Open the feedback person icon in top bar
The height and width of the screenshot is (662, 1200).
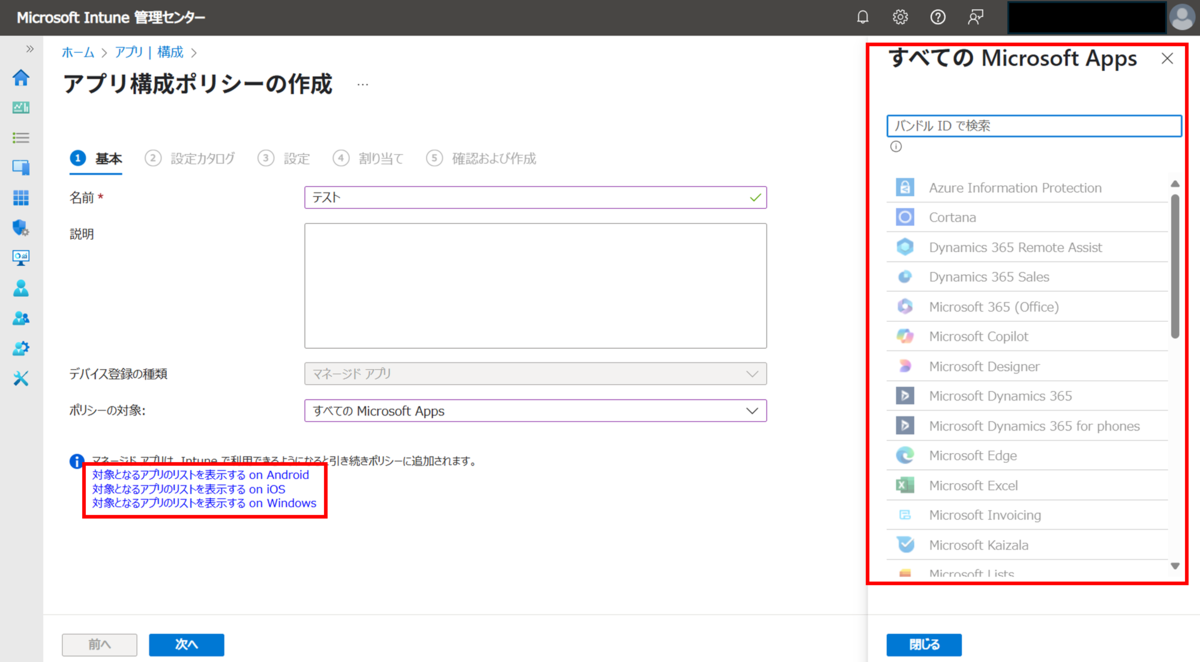975,17
